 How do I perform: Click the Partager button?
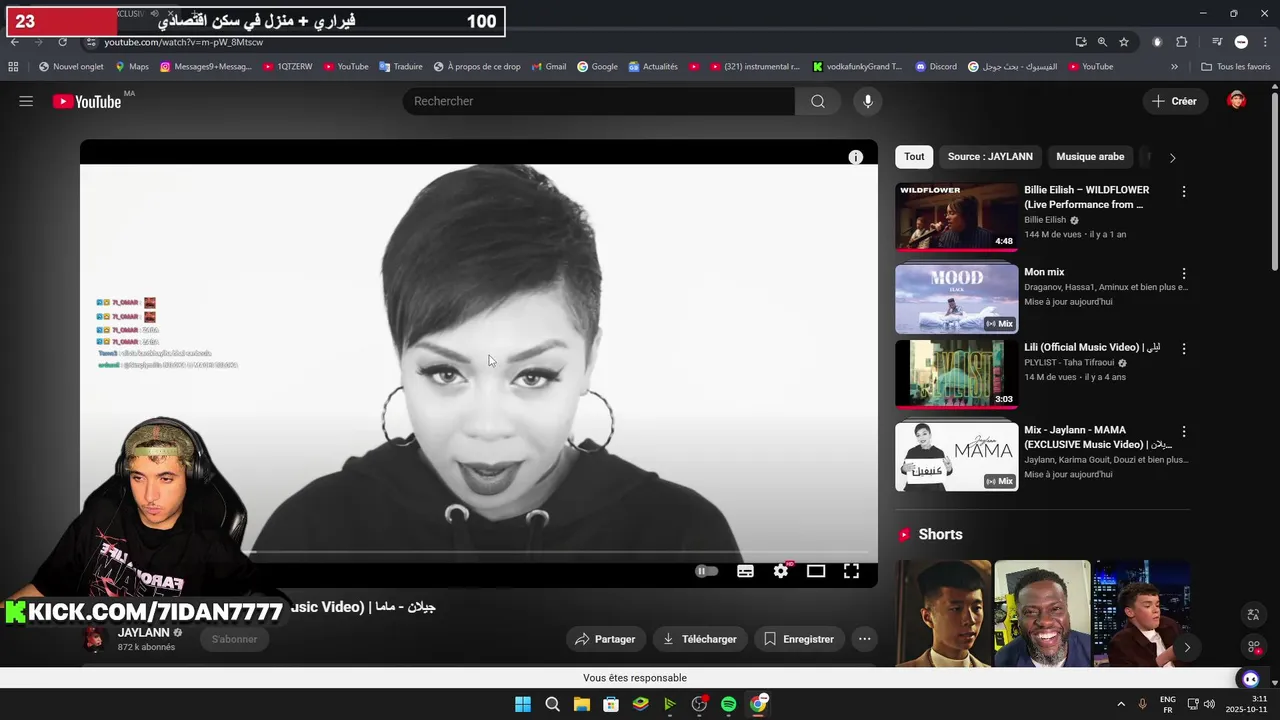point(606,639)
